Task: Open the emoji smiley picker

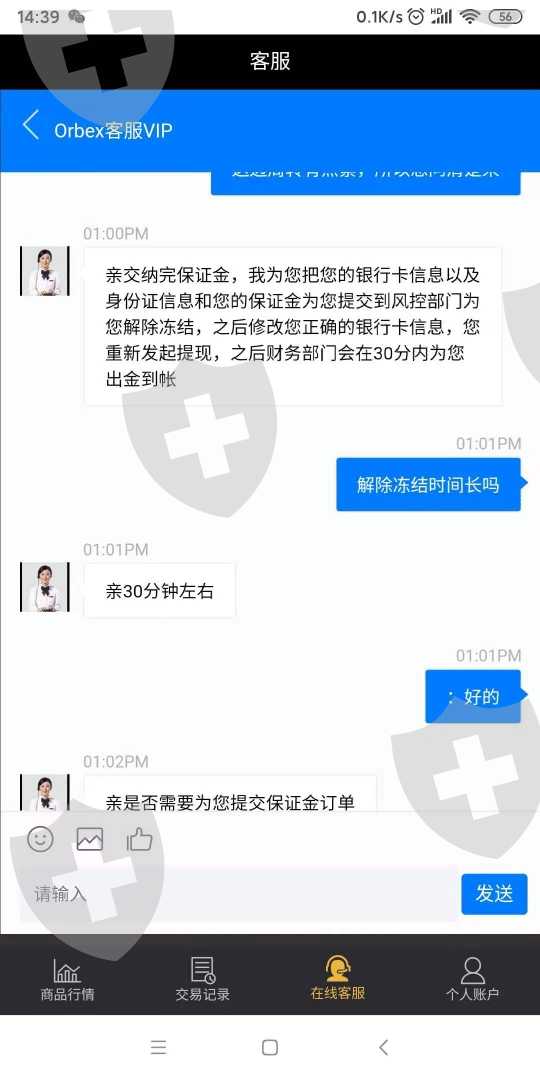Action: (x=41, y=838)
